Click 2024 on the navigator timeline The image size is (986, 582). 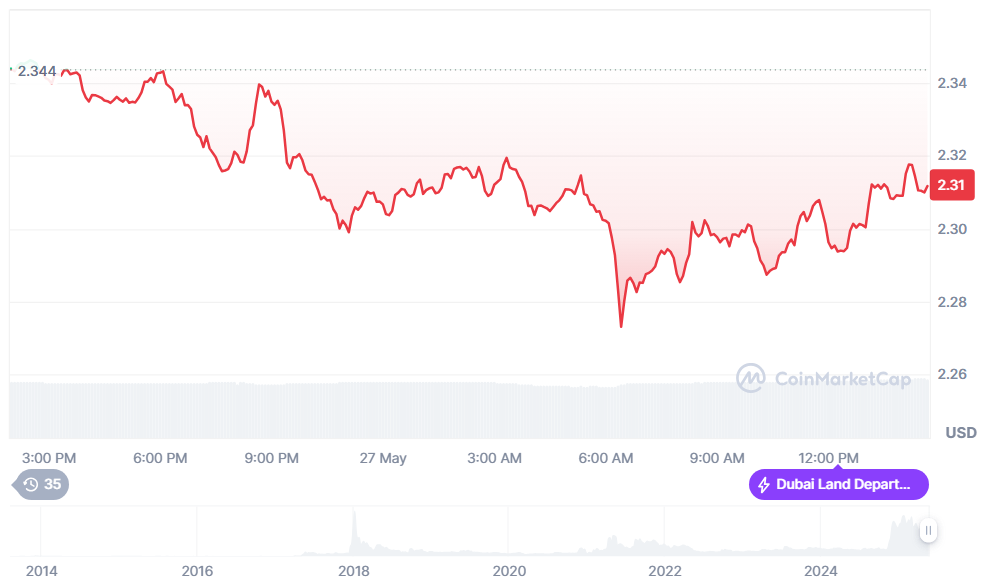tap(821, 571)
